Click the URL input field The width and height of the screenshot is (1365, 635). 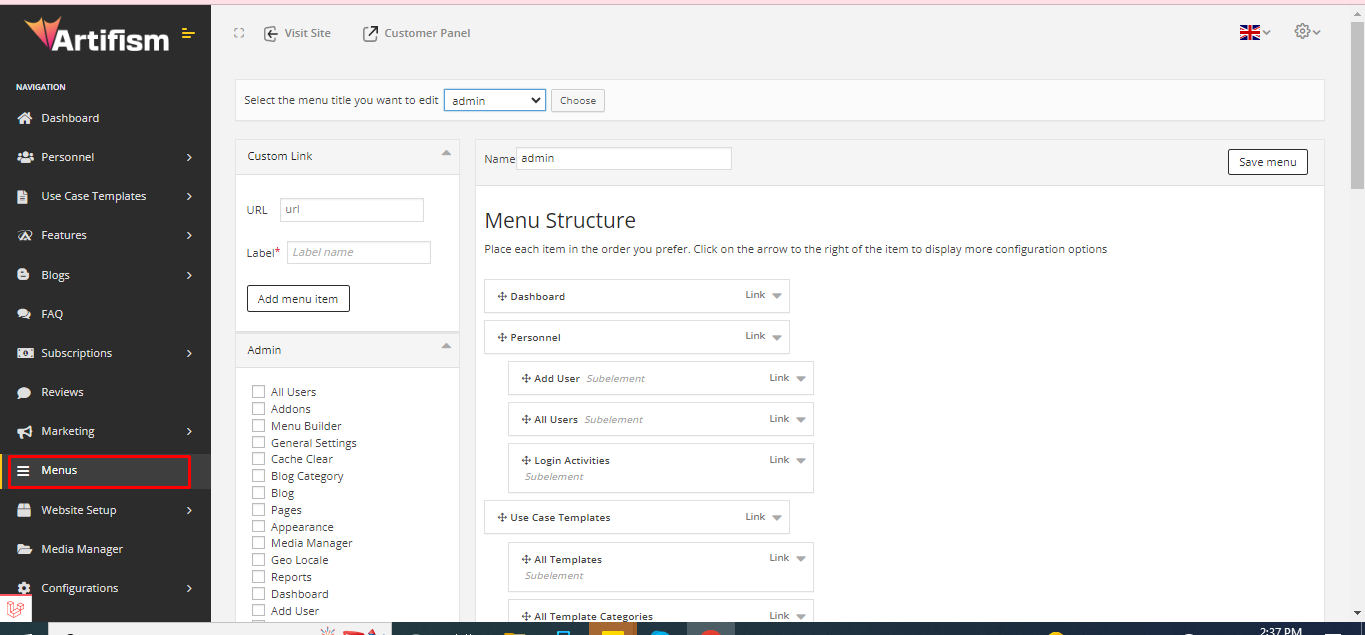click(x=352, y=210)
